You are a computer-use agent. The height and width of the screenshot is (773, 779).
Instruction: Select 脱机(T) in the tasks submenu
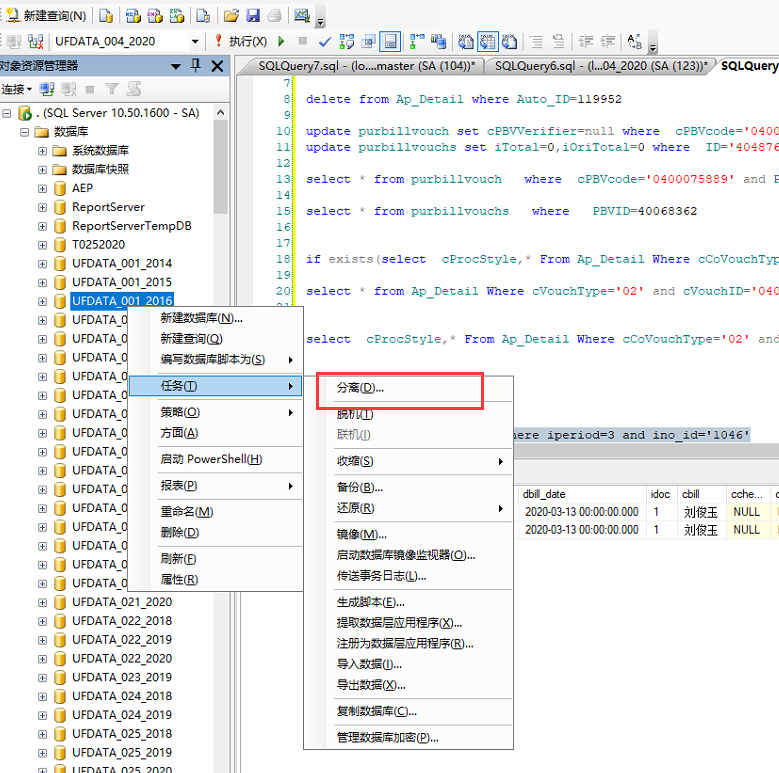(x=408, y=414)
